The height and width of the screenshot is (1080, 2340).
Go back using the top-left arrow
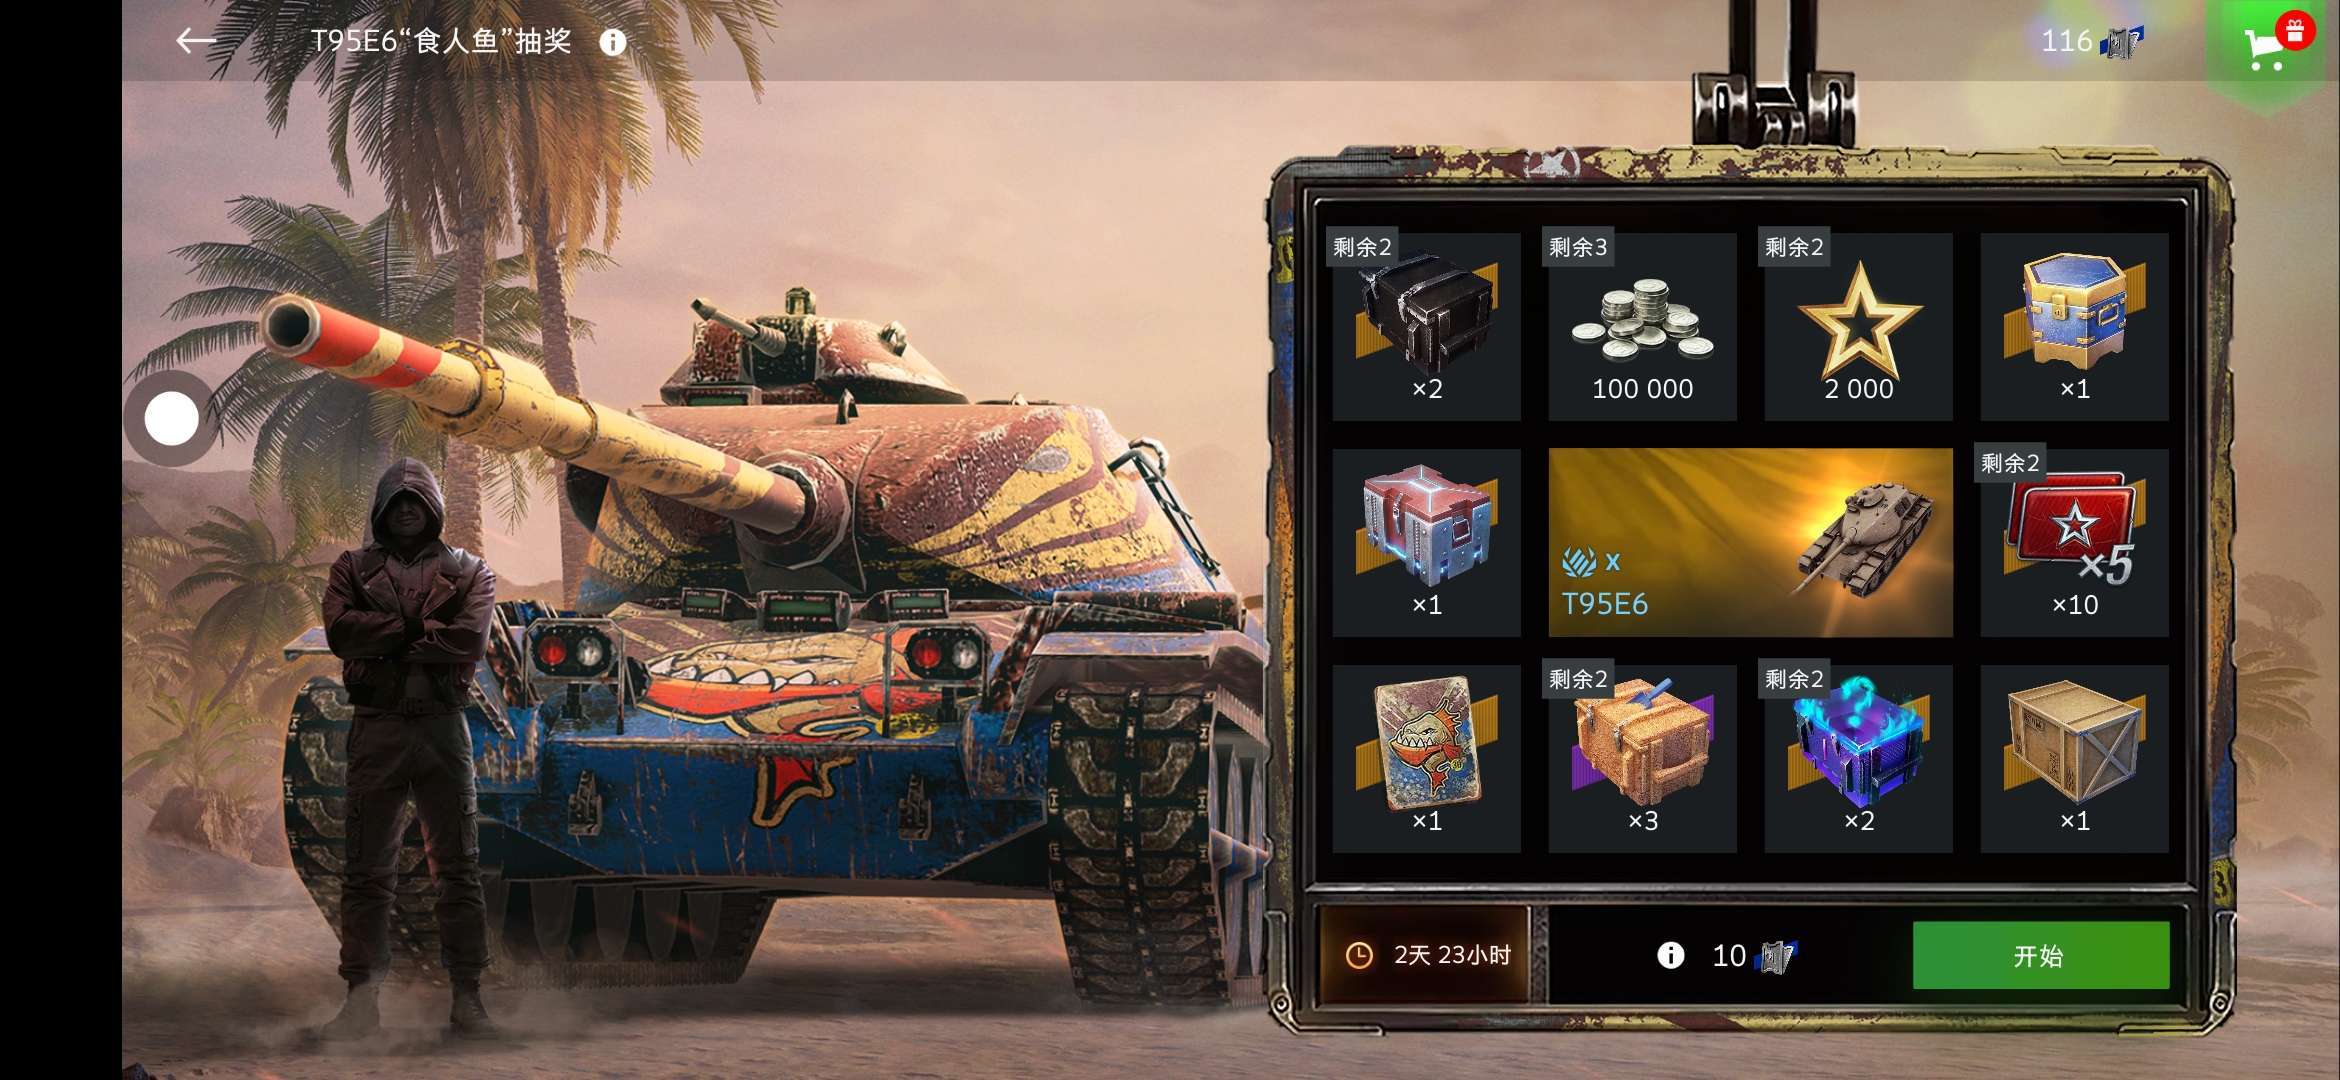pos(196,41)
